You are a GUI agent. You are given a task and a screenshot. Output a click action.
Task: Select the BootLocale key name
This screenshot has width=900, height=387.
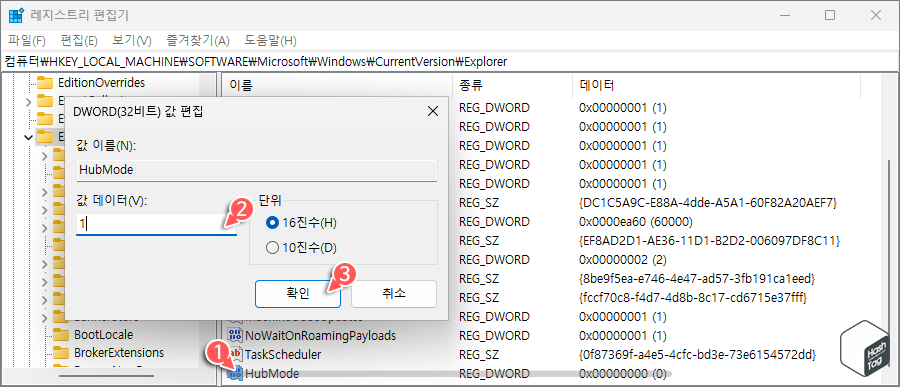coord(104,334)
